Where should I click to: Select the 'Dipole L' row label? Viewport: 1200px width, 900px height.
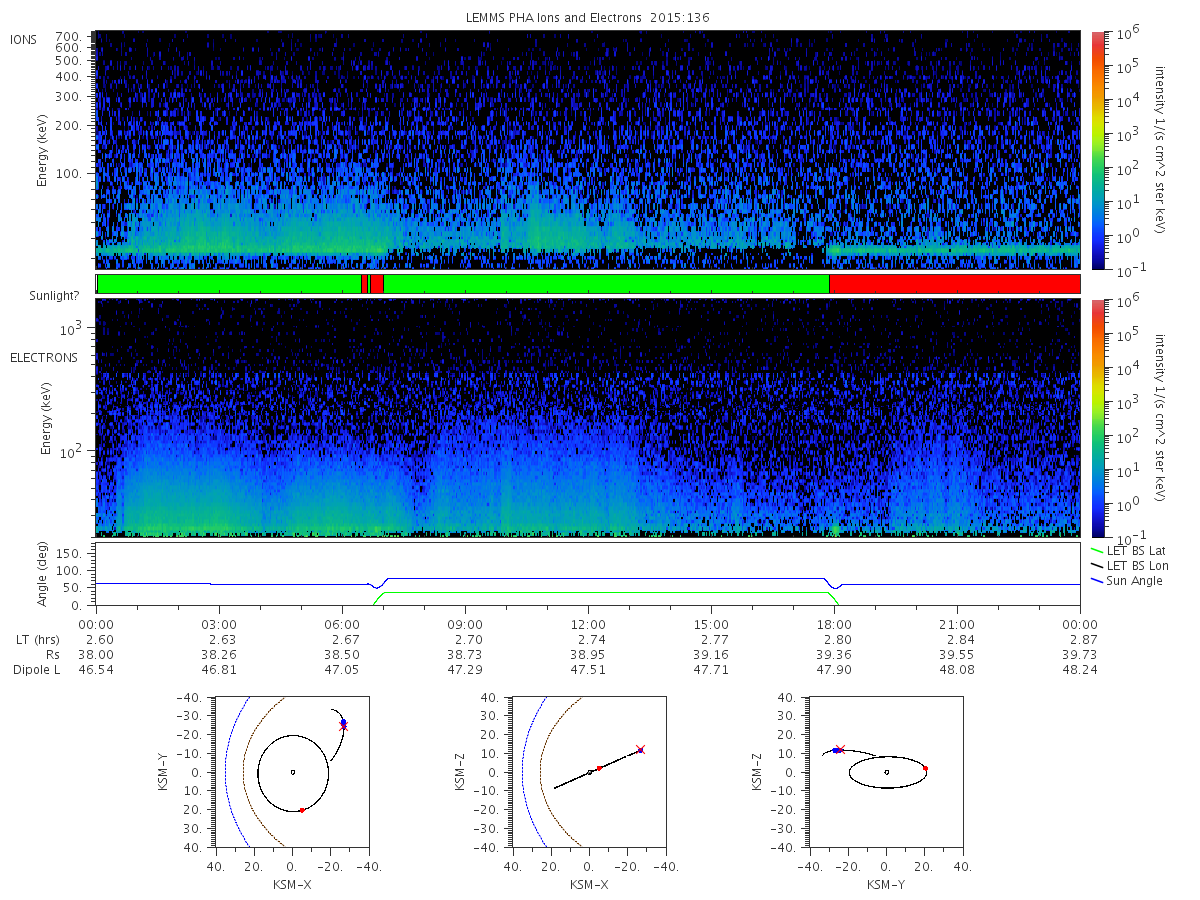click(36, 670)
